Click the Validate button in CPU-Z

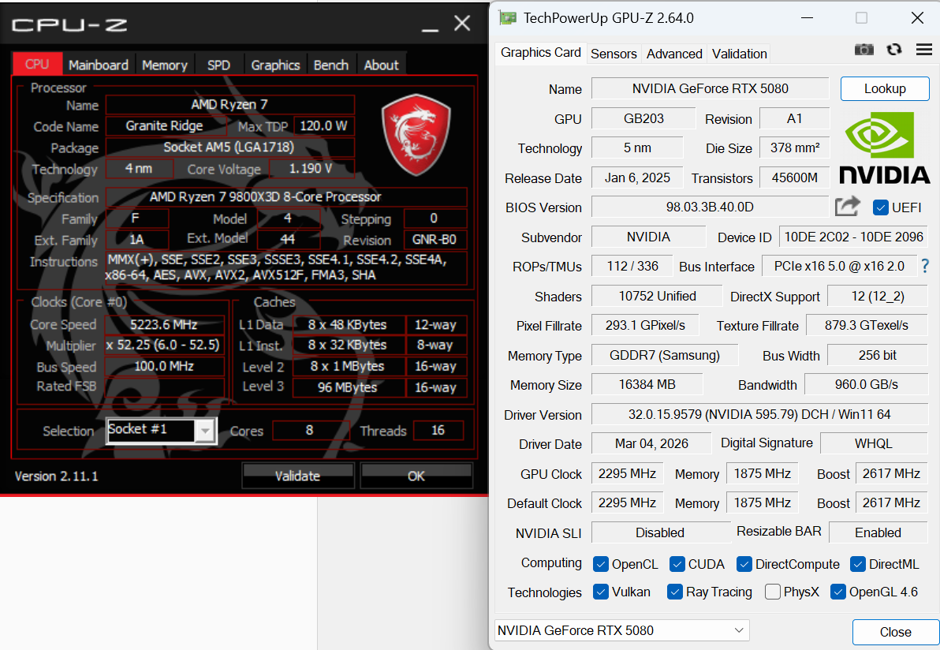[298, 476]
